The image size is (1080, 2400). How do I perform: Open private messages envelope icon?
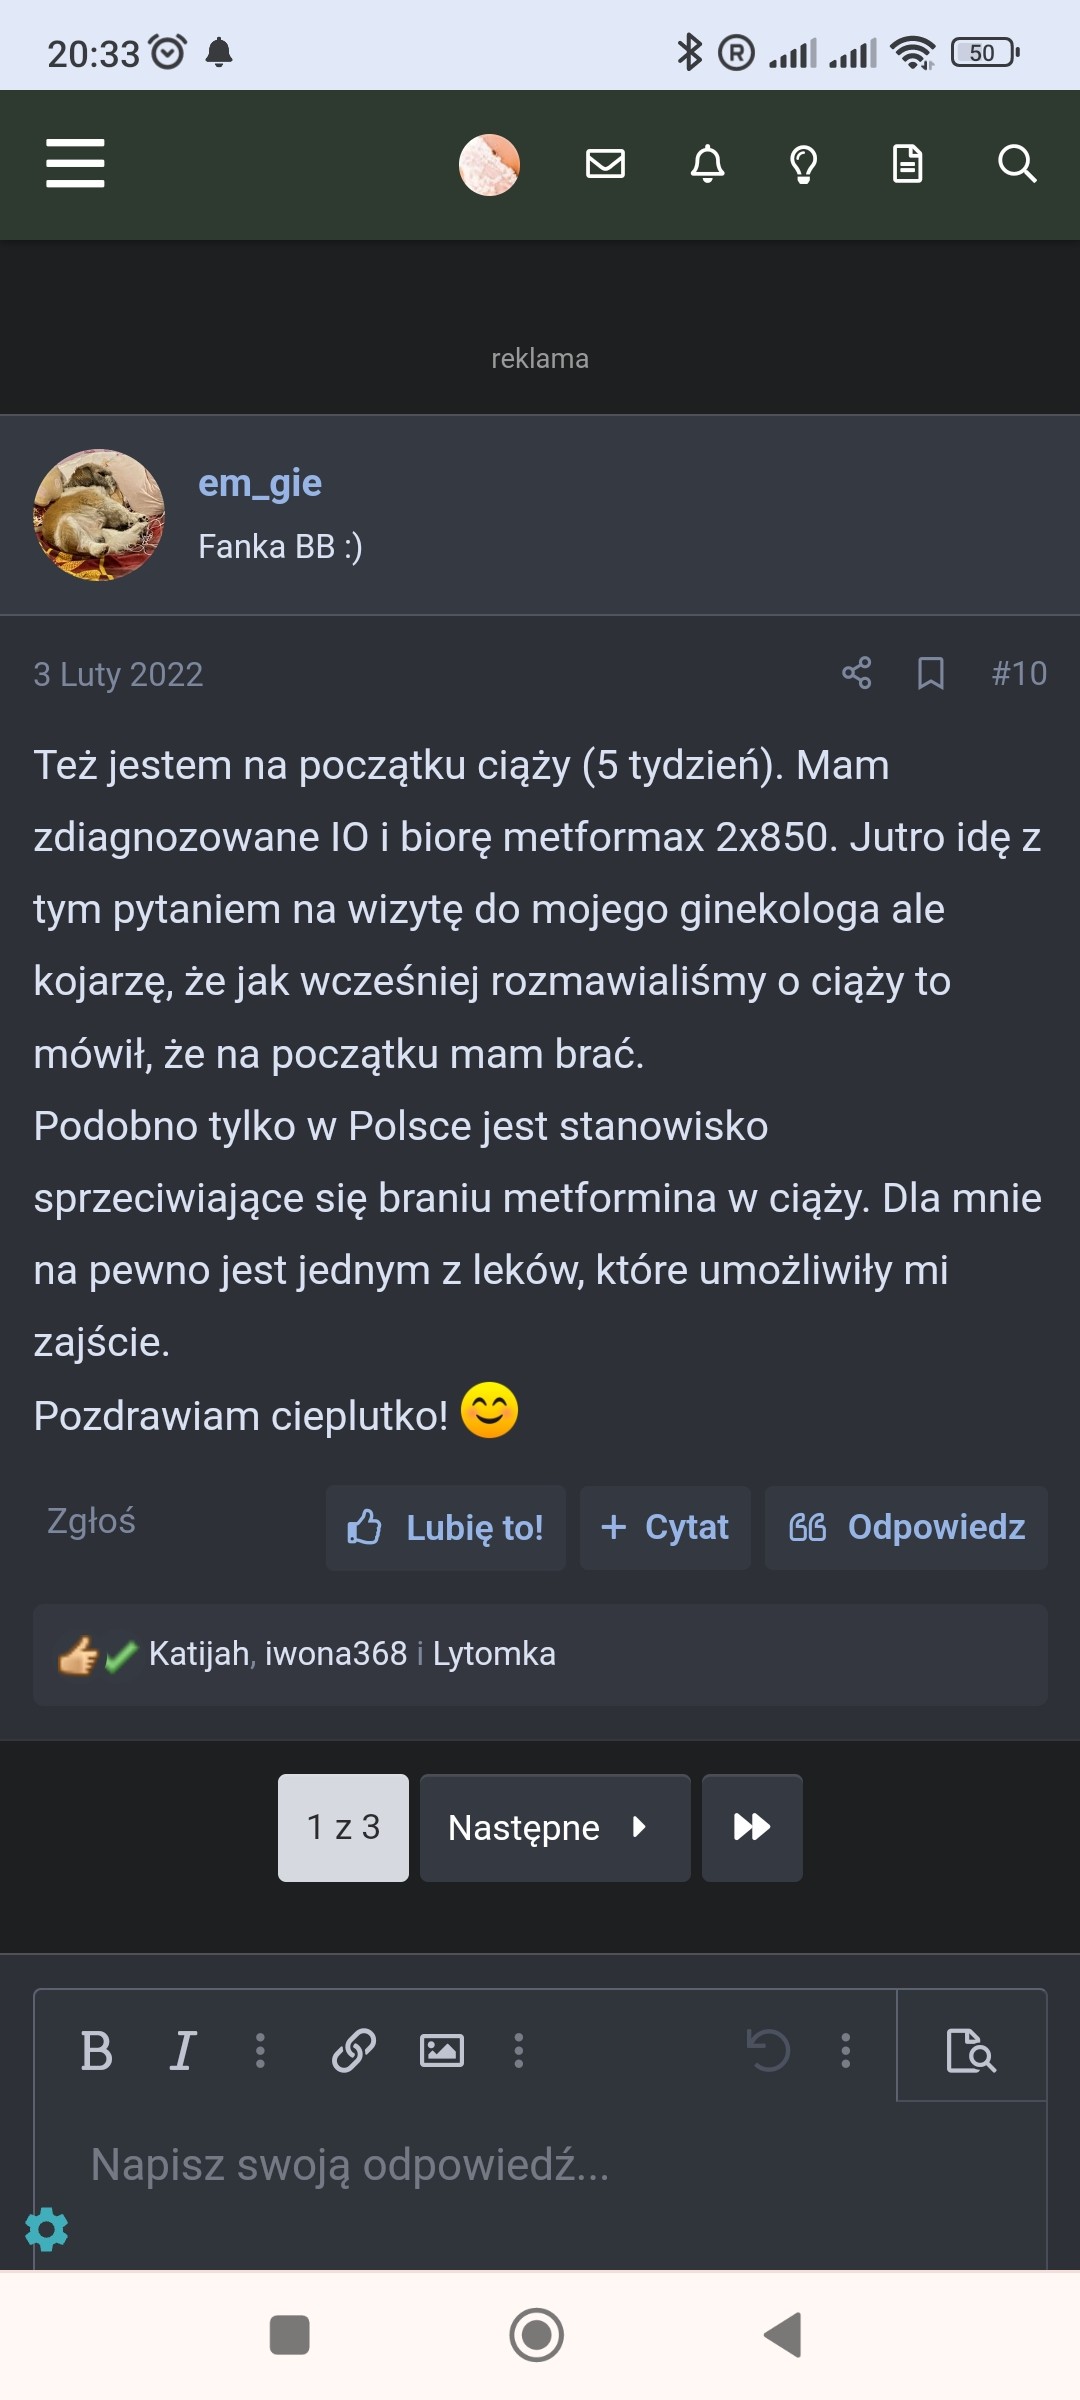click(x=605, y=163)
